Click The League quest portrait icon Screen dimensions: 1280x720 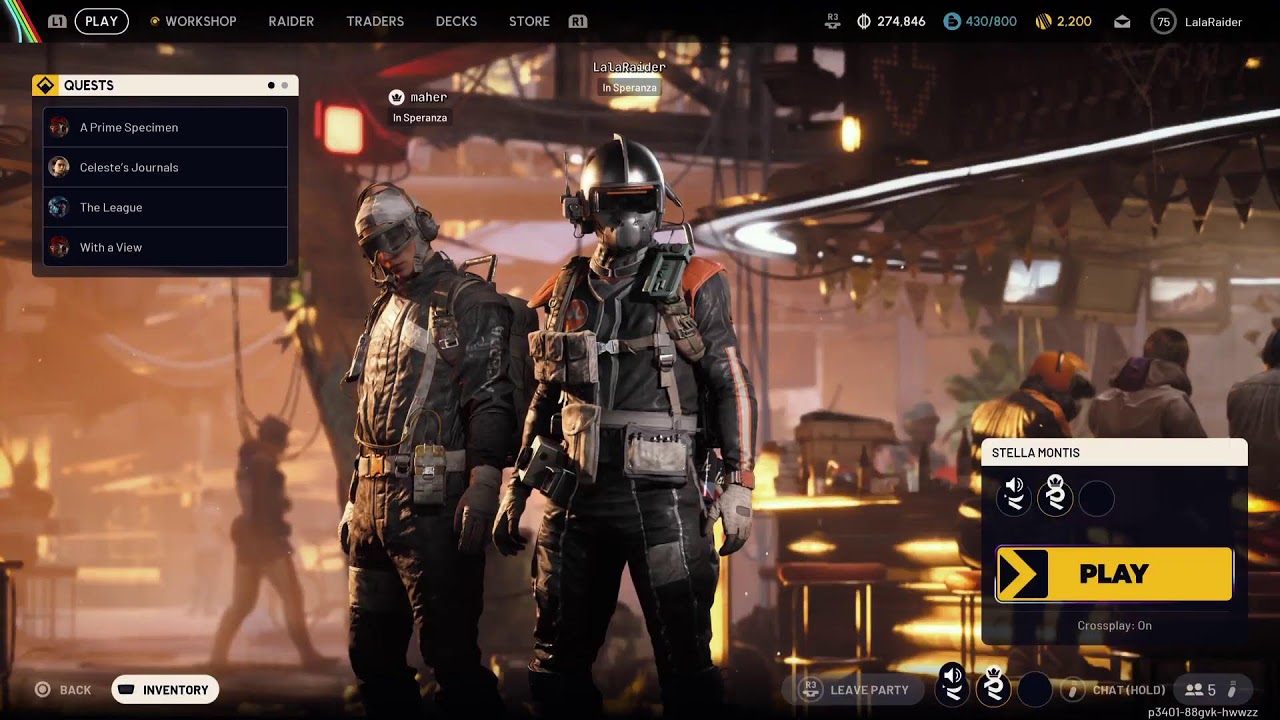(59, 207)
